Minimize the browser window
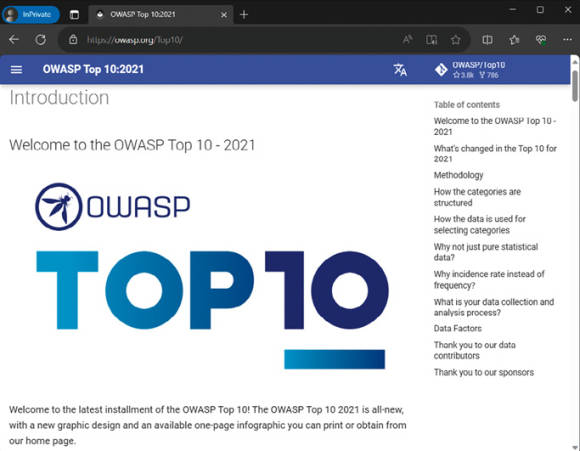This screenshot has width=580, height=451. (x=513, y=10)
